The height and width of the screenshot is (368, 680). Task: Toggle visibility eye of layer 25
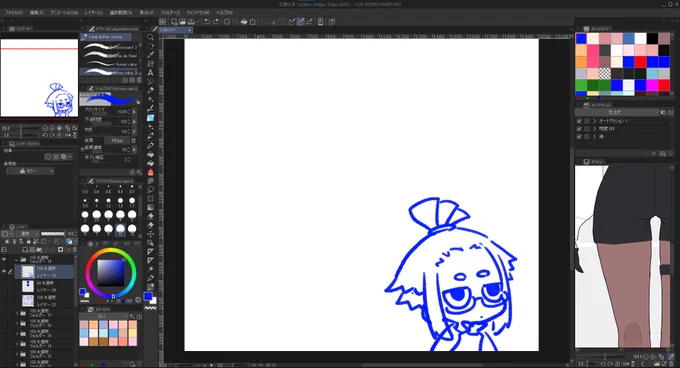click(4, 271)
